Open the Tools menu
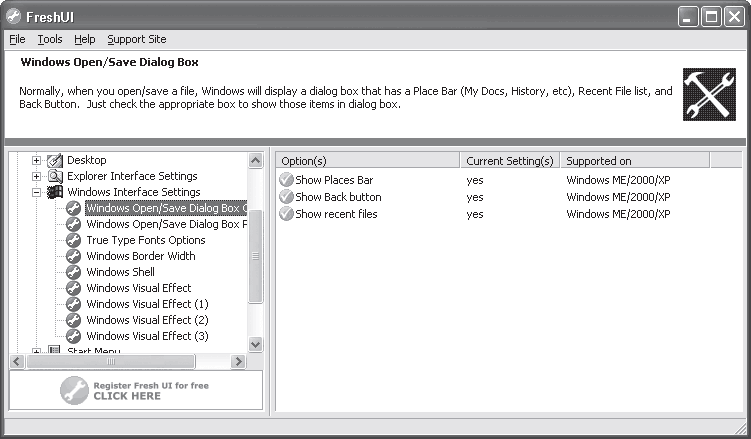 50,39
